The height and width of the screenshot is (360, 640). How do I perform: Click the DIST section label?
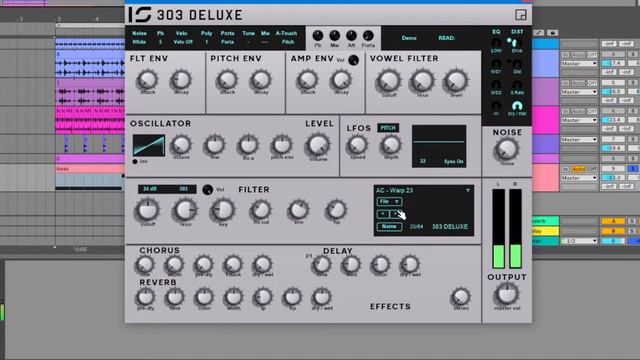517,32
